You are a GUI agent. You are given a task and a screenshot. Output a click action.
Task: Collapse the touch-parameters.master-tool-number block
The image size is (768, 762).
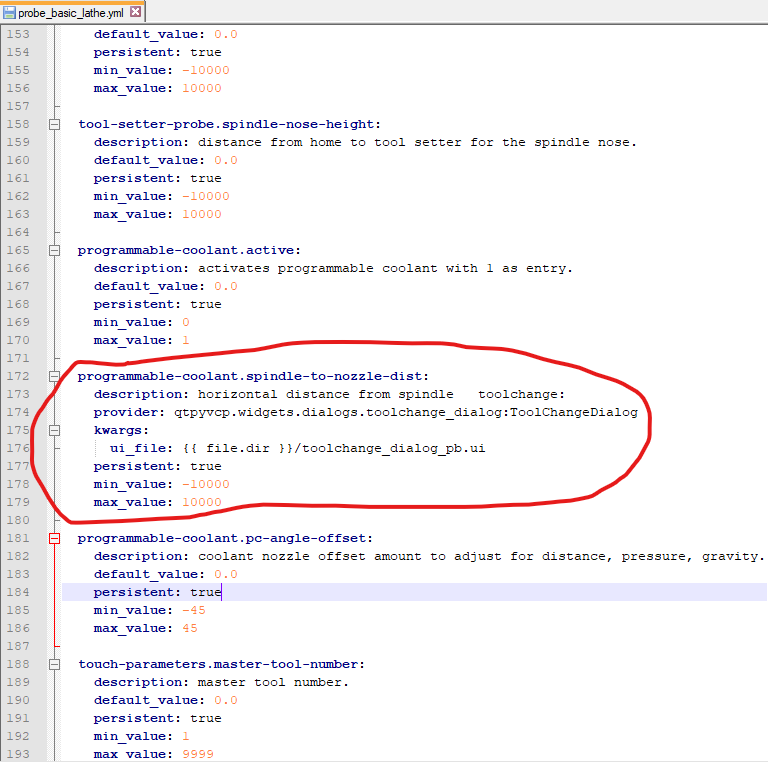(x=54, y=664)
